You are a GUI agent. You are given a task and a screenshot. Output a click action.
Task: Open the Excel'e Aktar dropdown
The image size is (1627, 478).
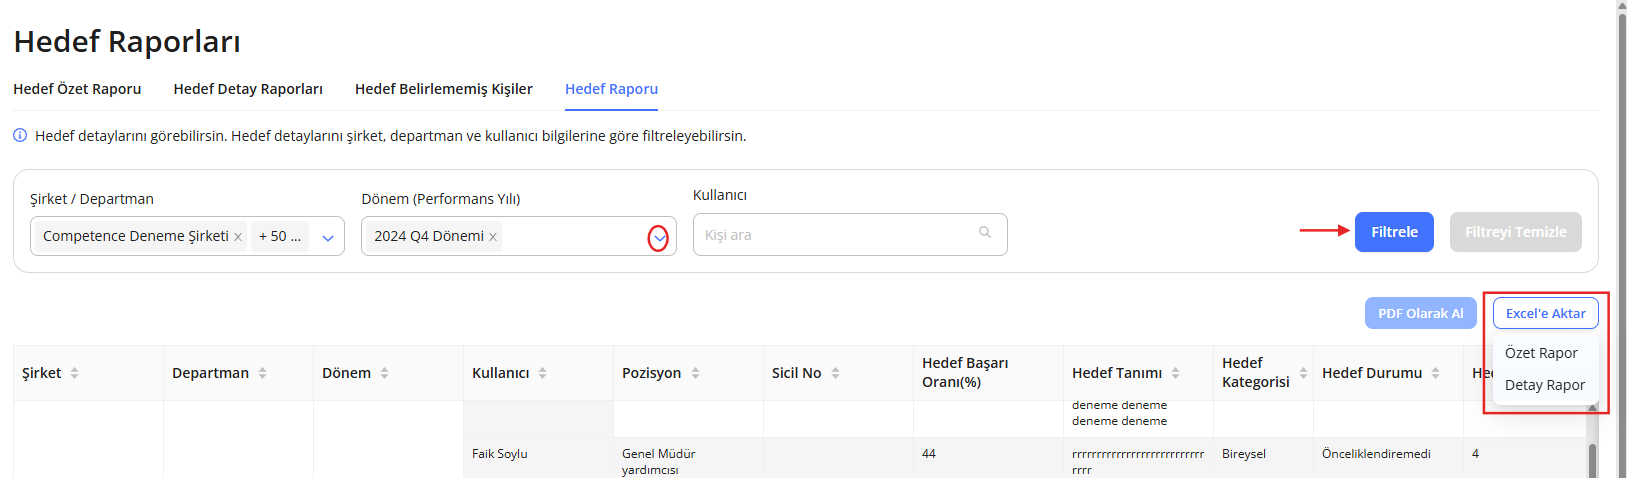tap(1545, 313)
